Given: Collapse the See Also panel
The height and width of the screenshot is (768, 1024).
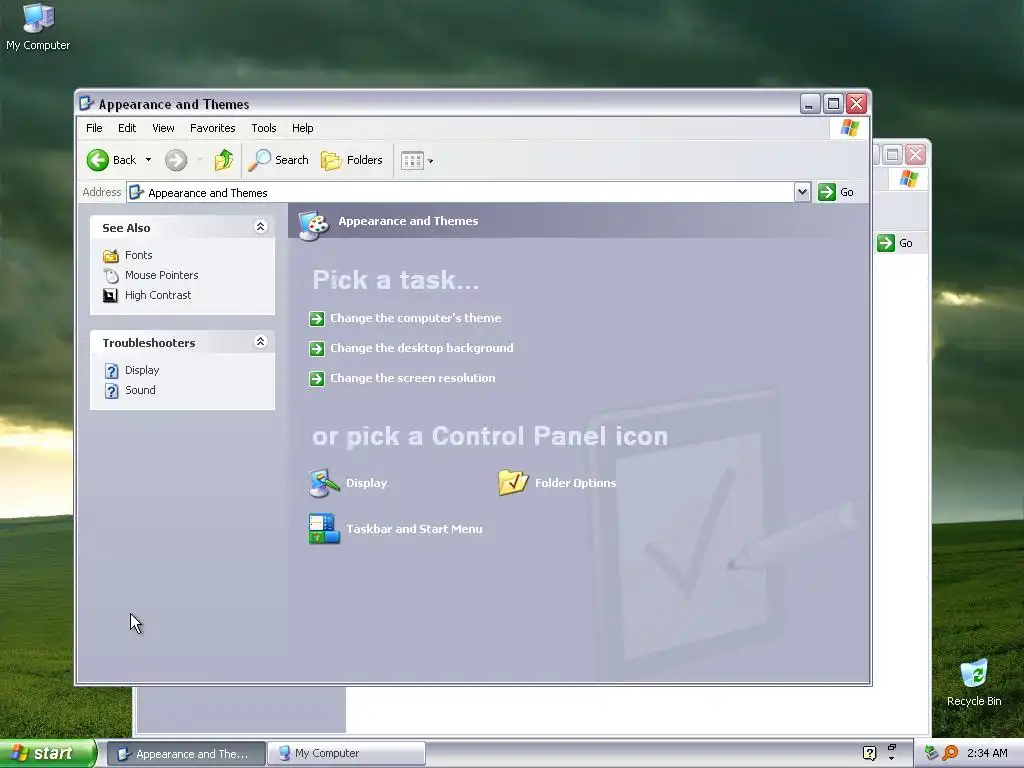Looking at the screenshot, I should tap(260, 227).
